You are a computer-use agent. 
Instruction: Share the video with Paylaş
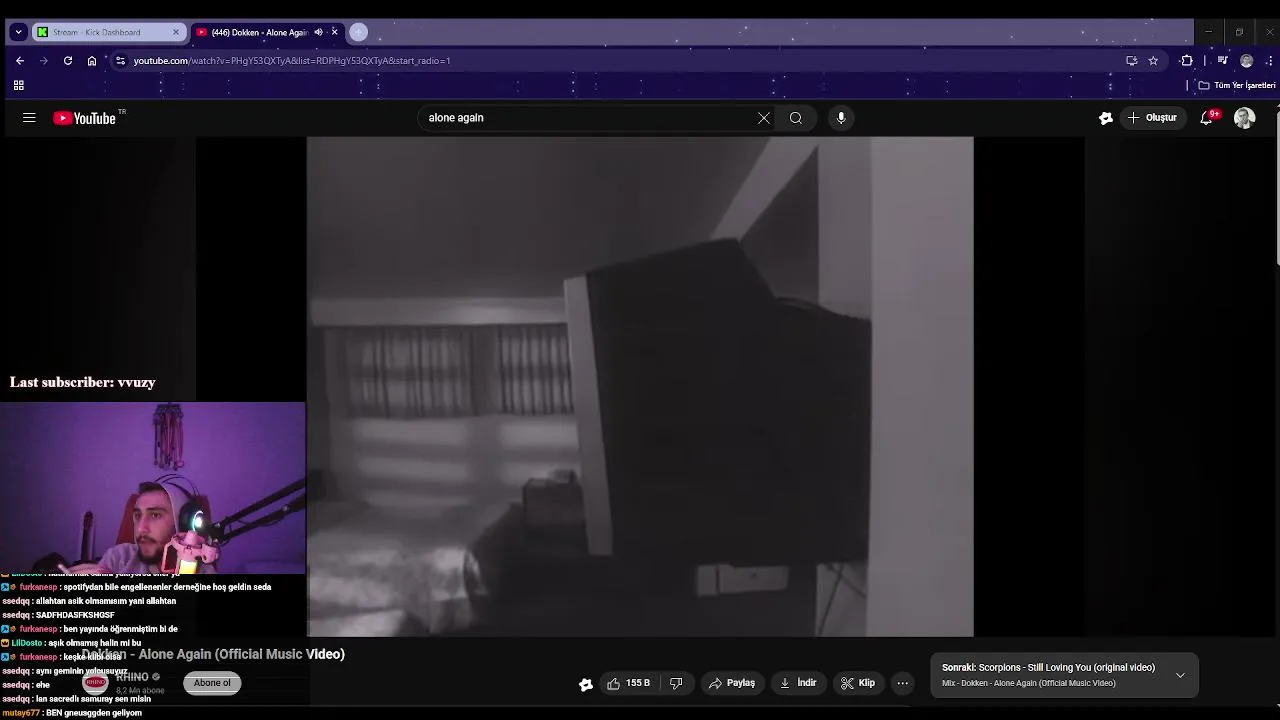tap(732, 684)
